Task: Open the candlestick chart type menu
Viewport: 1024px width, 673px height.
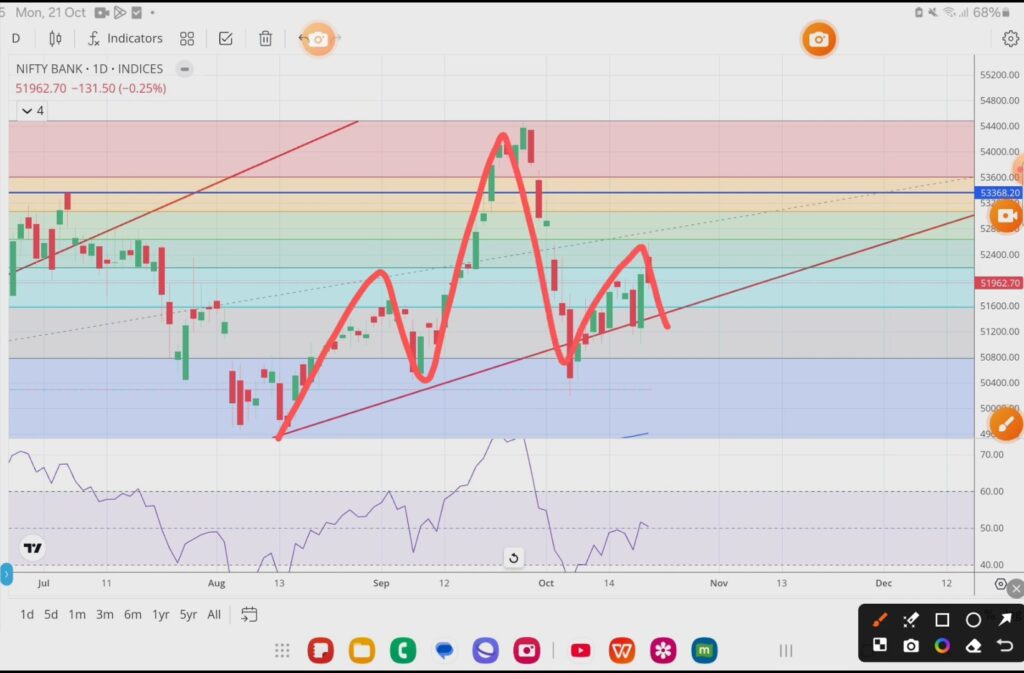Action: (56, 39)
